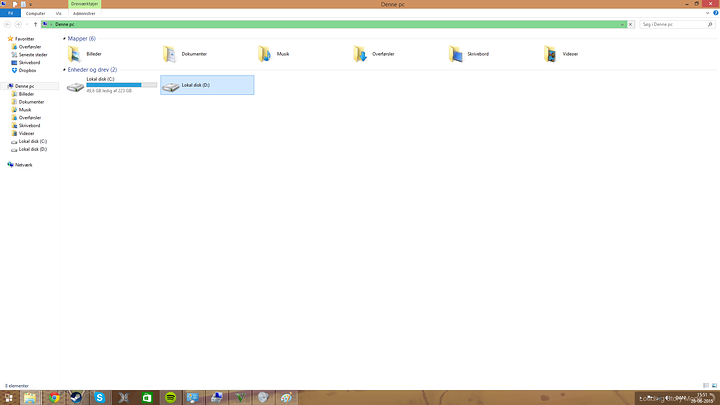Click the Help question mark icon

click(x=714, y=14)
